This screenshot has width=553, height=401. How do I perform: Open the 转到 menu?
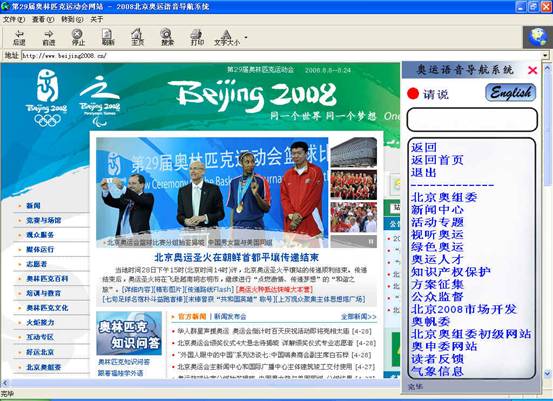click(x=72, y=19)
